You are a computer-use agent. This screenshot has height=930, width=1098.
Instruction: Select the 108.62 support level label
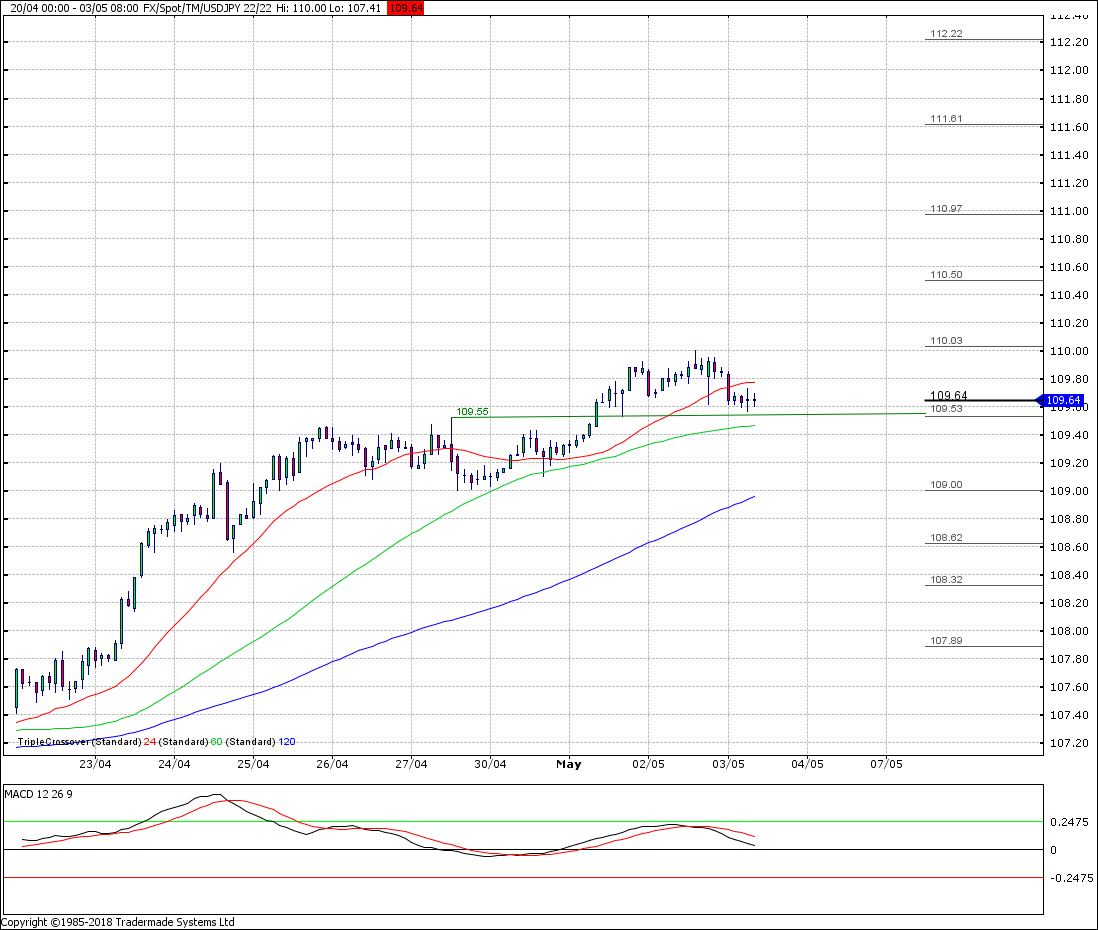946,538
